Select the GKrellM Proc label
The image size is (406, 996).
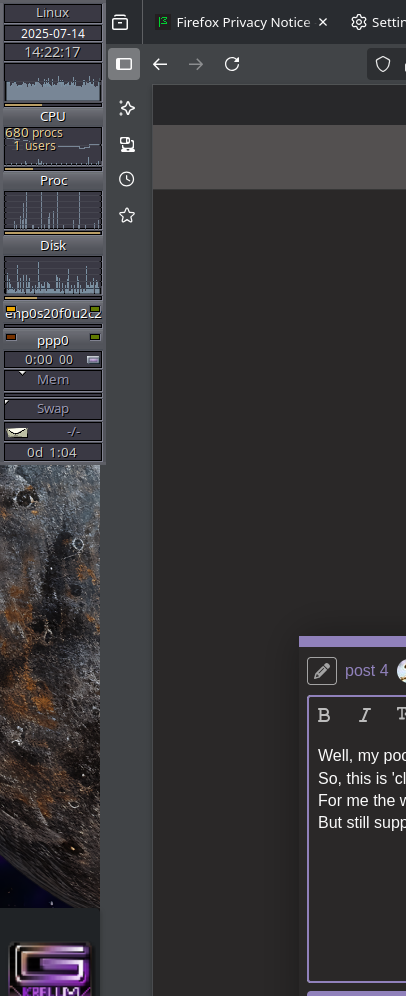point(53,180)
